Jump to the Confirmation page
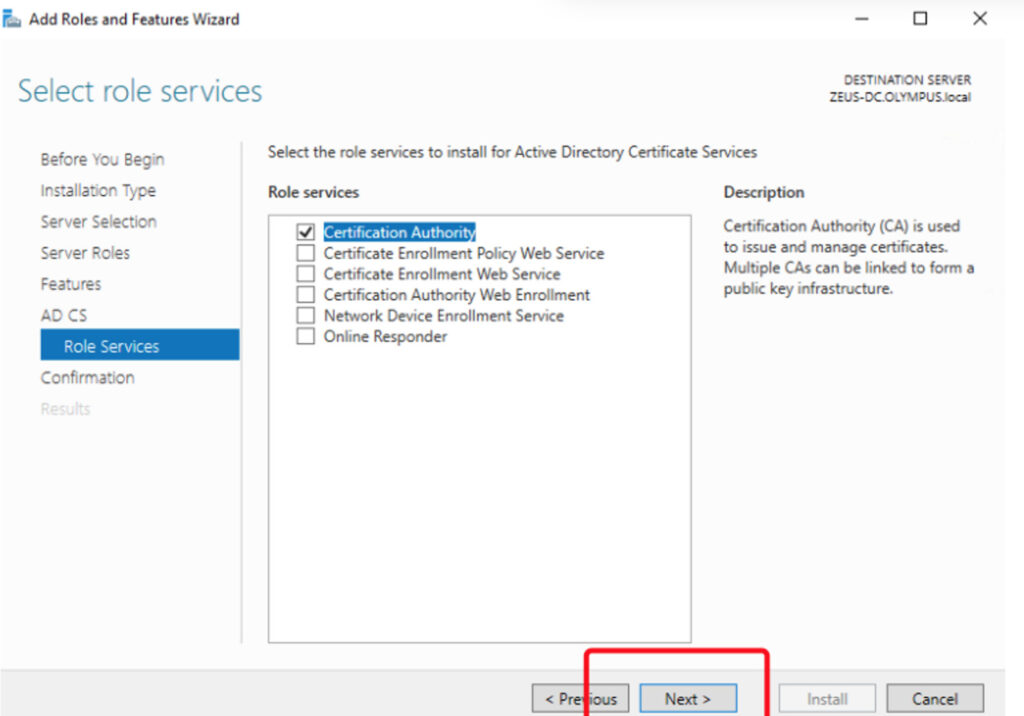The image size is (1024, 716). click(x=87, y=377)
